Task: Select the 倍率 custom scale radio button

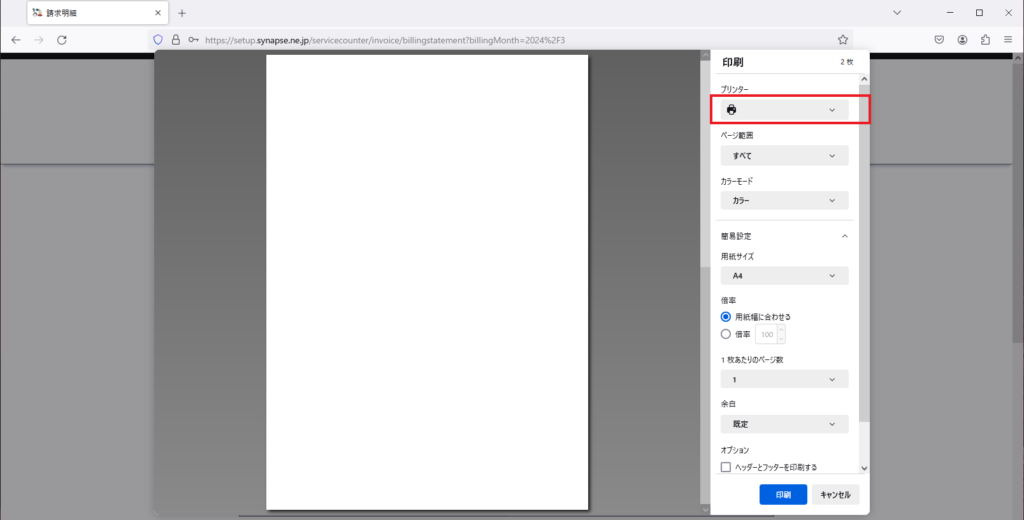Action: pyautogui.click(x=726, y=334)
